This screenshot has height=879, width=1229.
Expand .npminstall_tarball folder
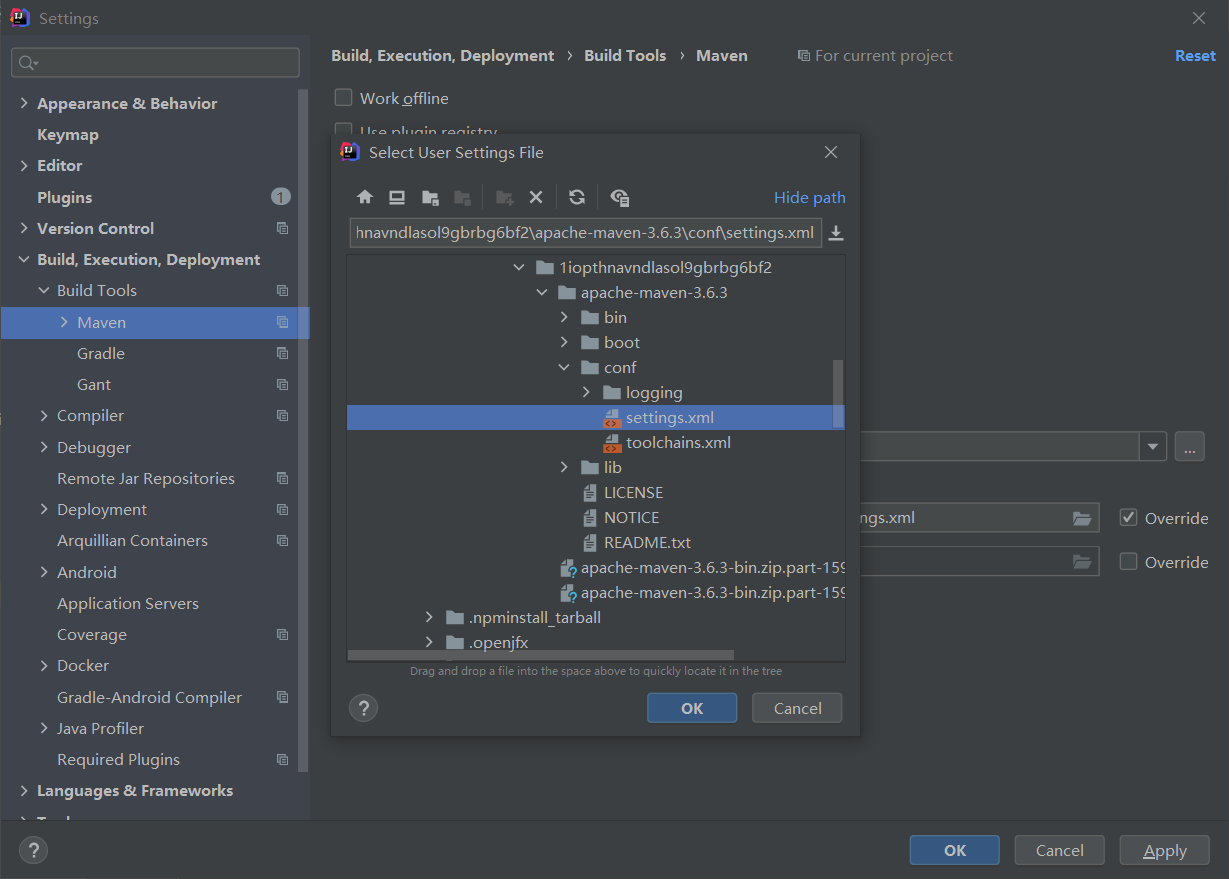(429, 617)
